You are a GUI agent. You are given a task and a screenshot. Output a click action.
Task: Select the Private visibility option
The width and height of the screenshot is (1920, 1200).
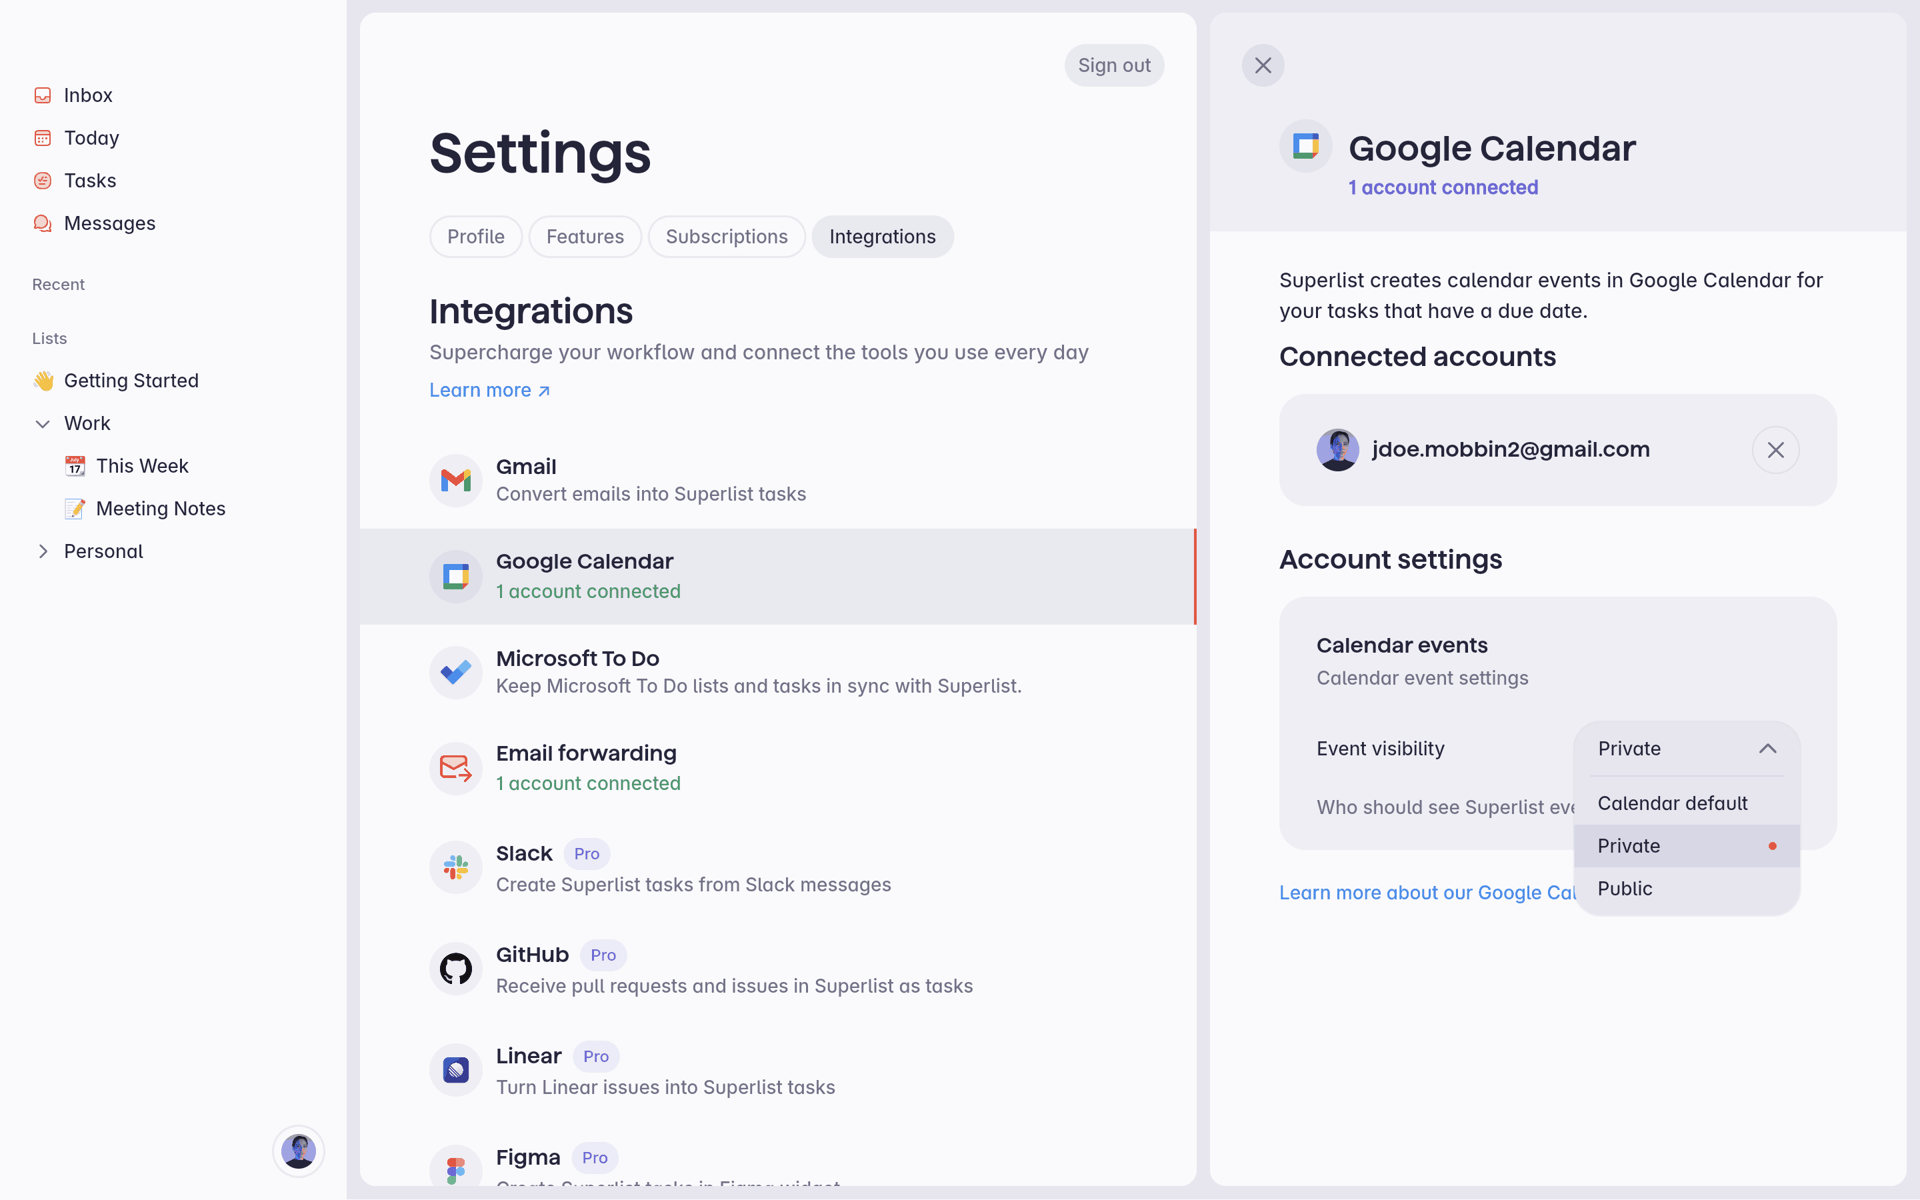pyautogui.click(x=1687, y=846)
